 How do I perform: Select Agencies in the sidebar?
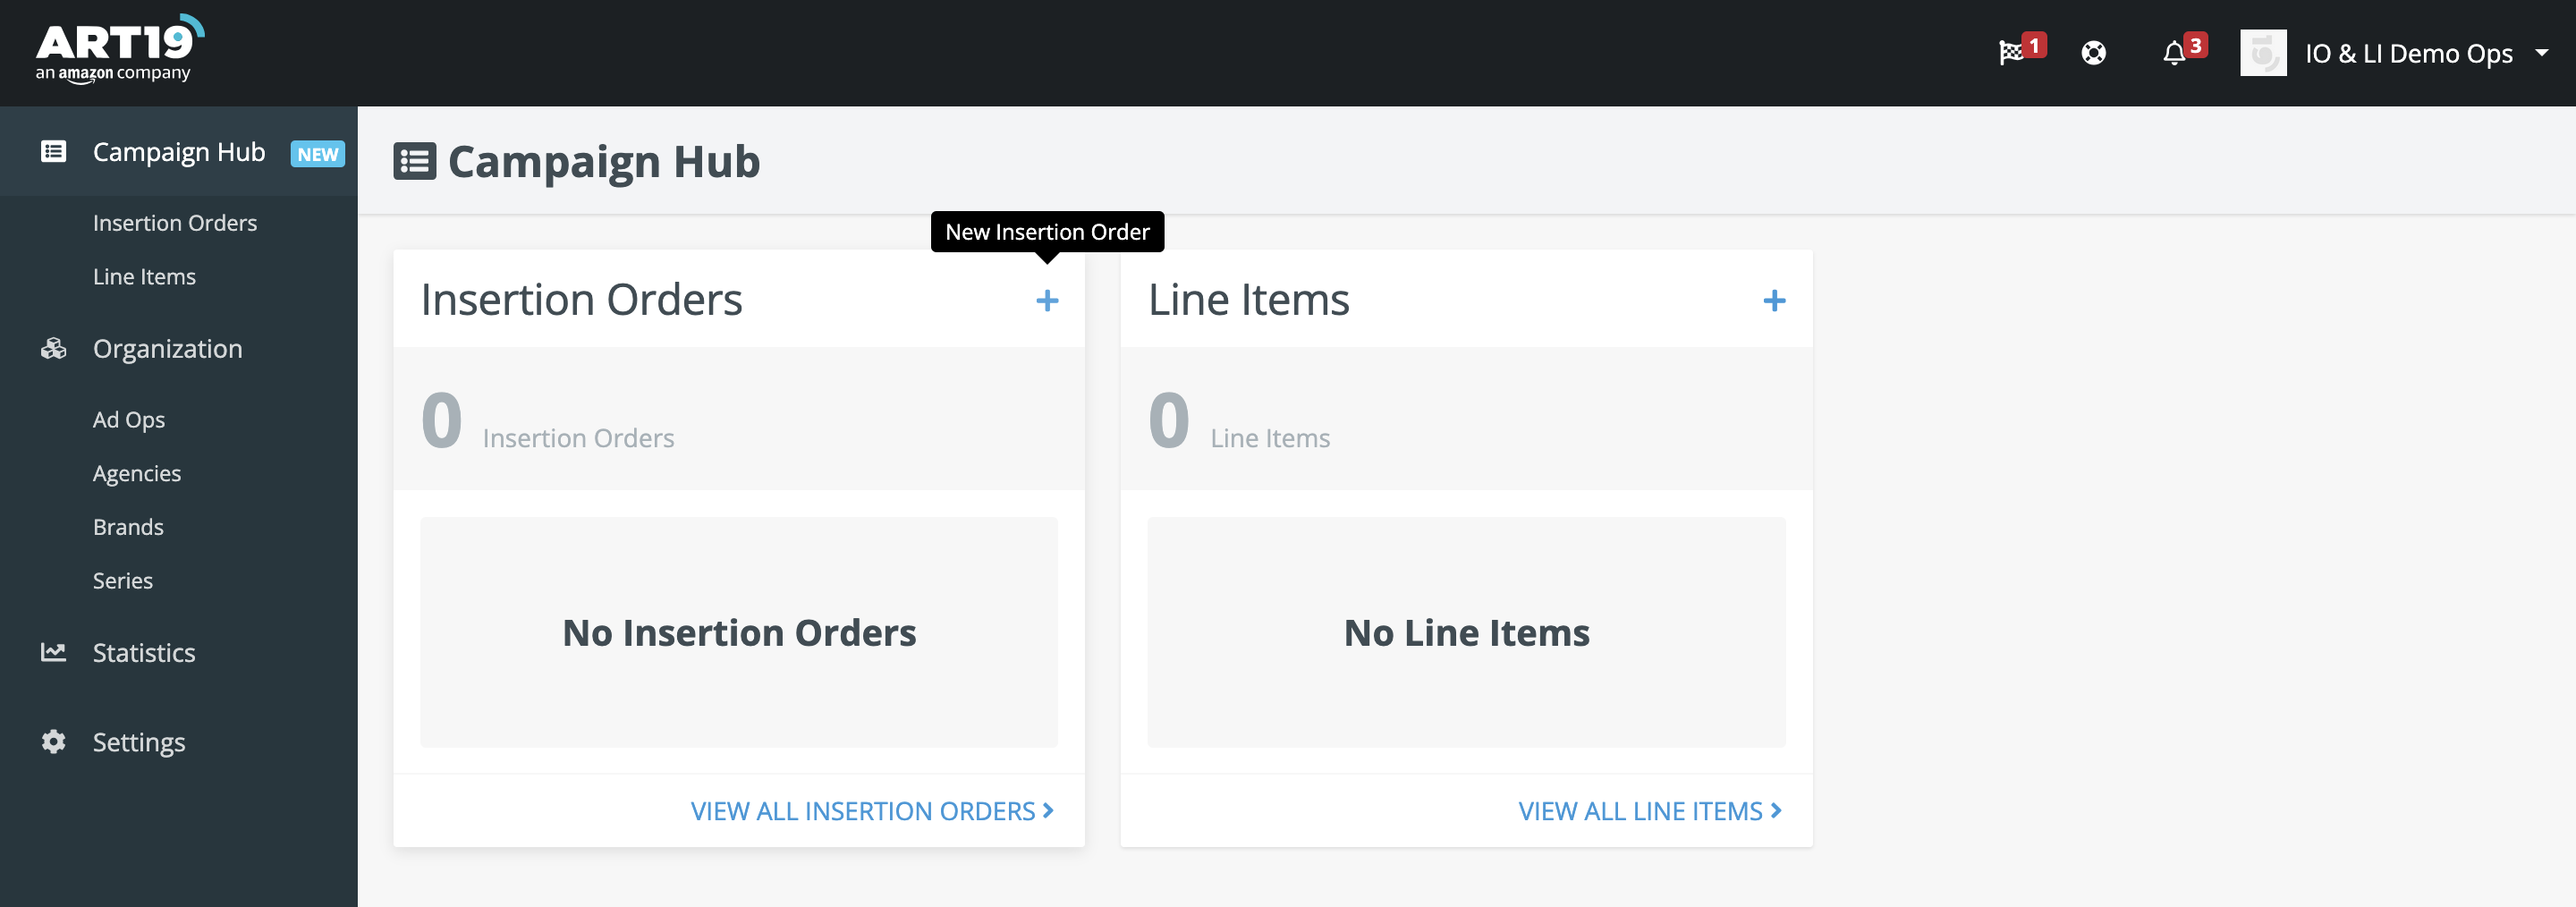pos(137,474)
